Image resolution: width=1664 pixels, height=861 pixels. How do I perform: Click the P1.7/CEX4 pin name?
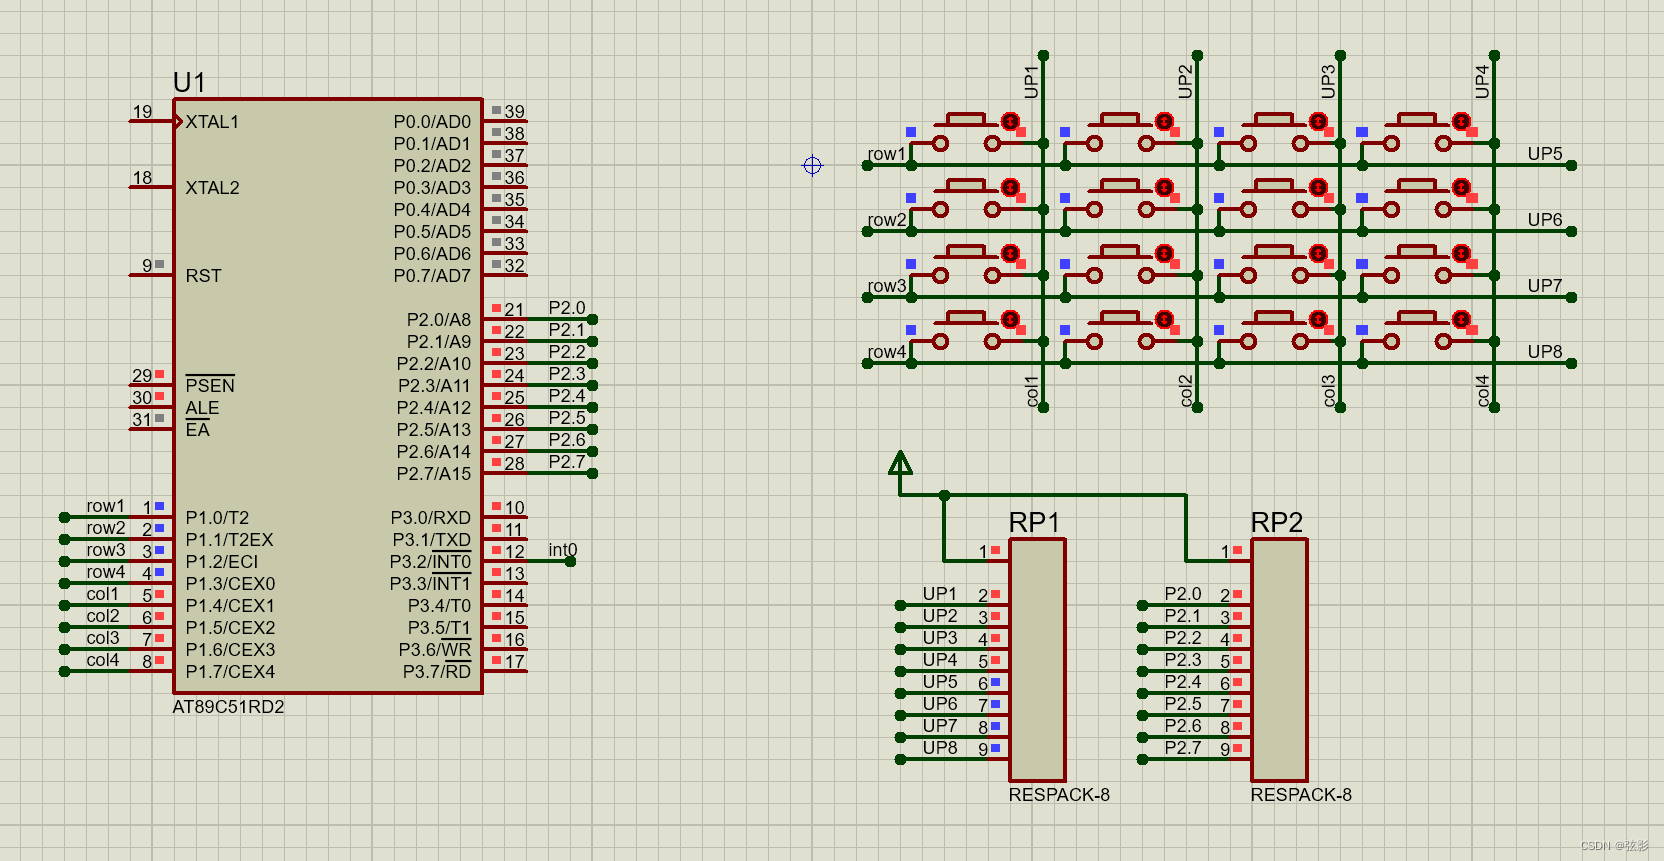point(230,672)
